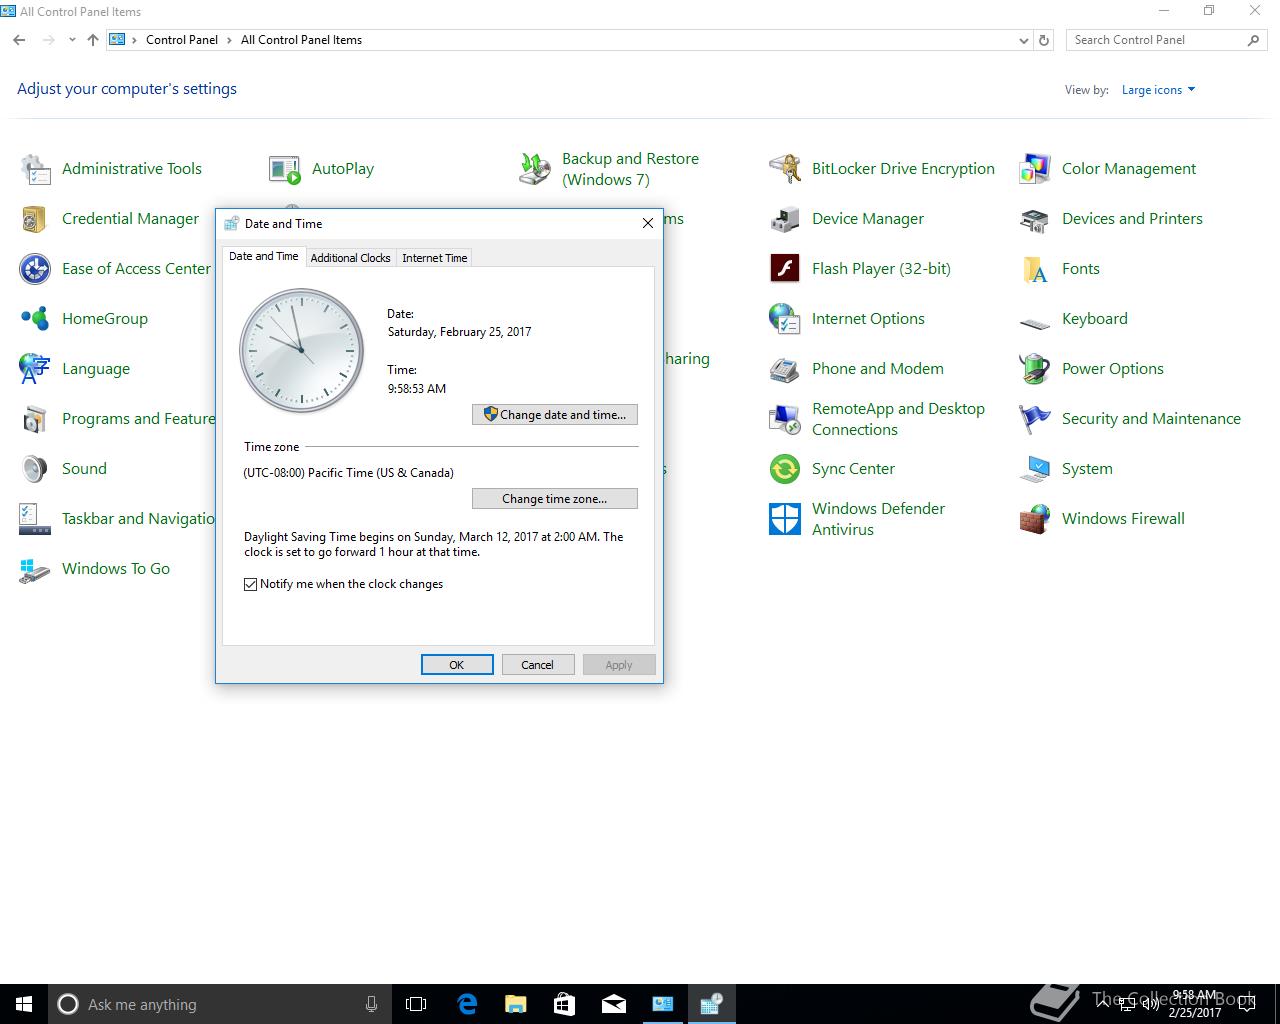The height and width of the screenshot is (1024, 1280).
Task: Open Color Management icon
Action: (x=1035, y=169)
